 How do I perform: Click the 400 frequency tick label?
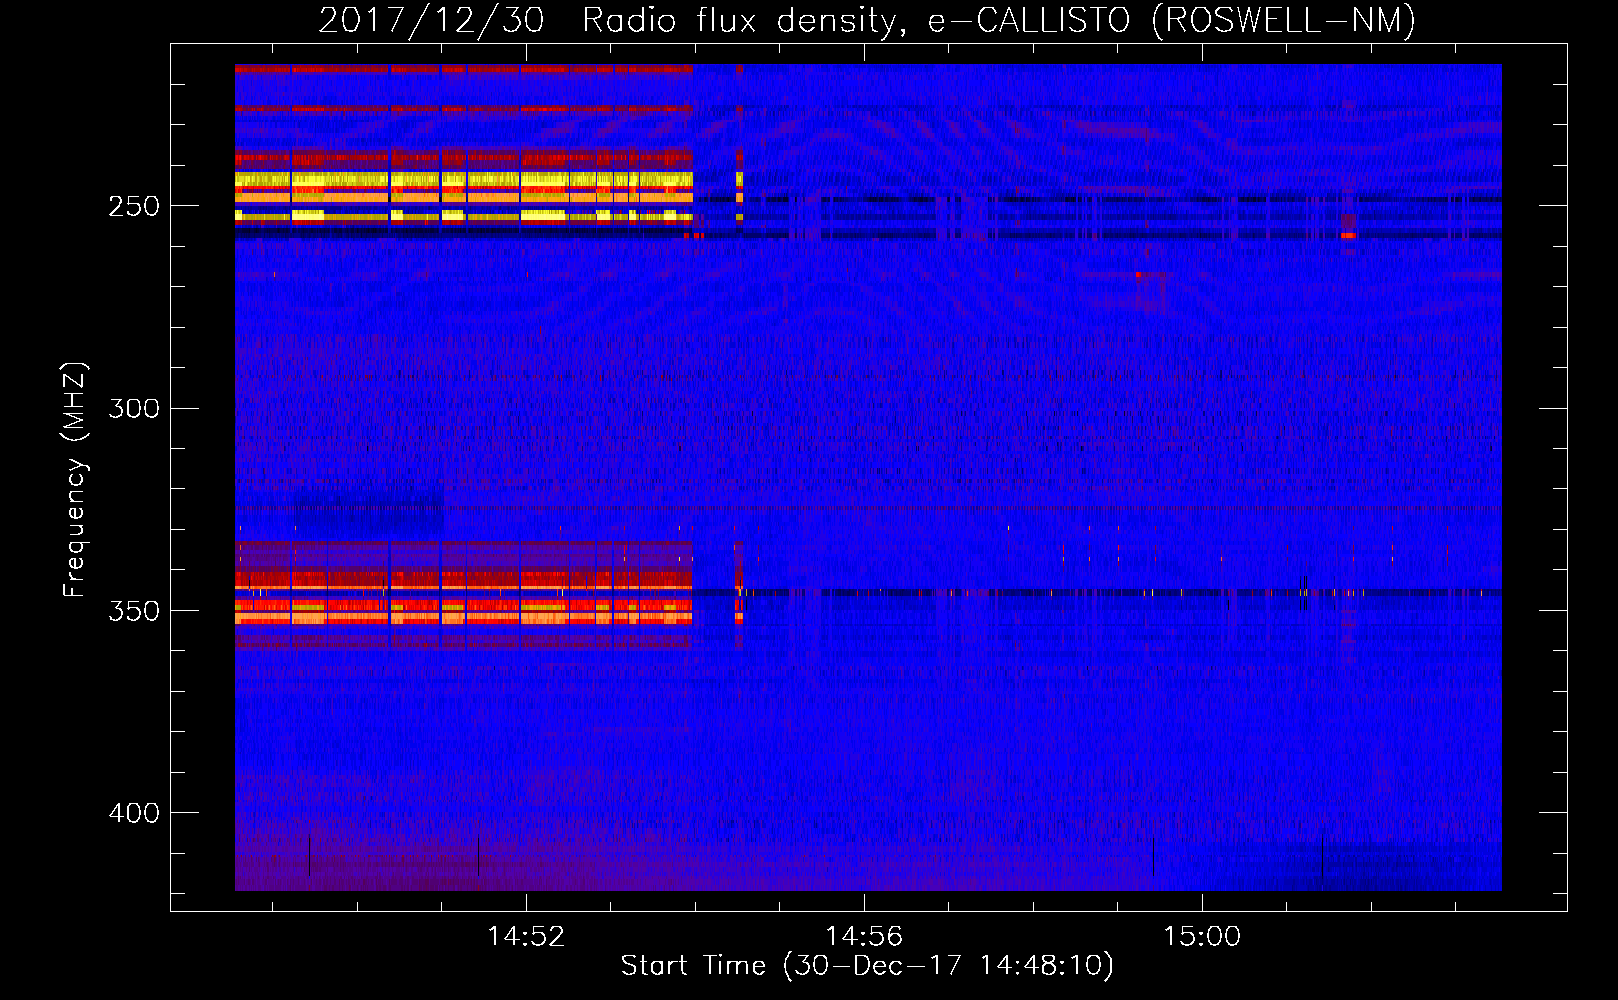click(134, 813)
